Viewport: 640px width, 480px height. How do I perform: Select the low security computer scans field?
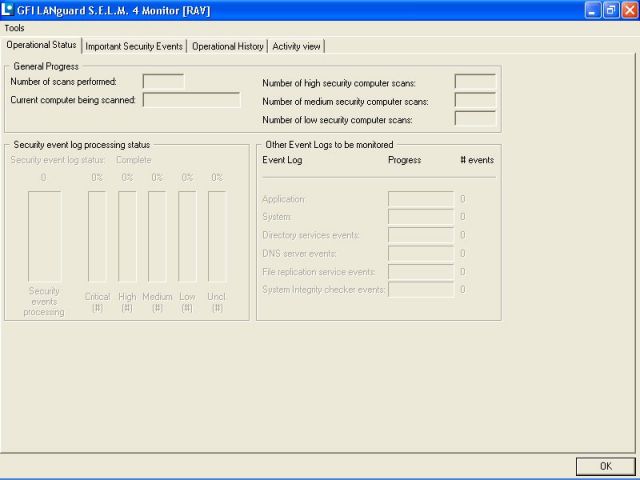(475, 118)
